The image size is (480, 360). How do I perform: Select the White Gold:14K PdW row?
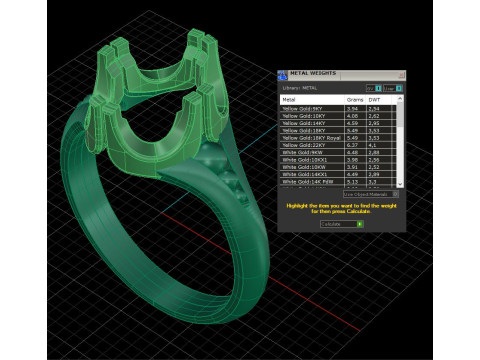click(x=338, y=182)
